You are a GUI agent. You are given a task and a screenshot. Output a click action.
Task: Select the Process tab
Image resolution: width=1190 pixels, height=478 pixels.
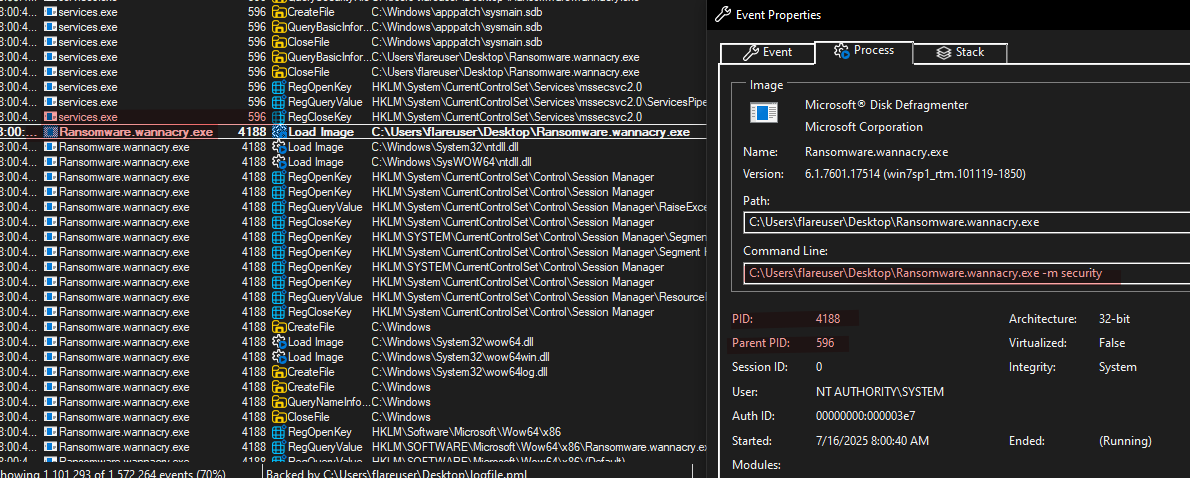point(863,51)
